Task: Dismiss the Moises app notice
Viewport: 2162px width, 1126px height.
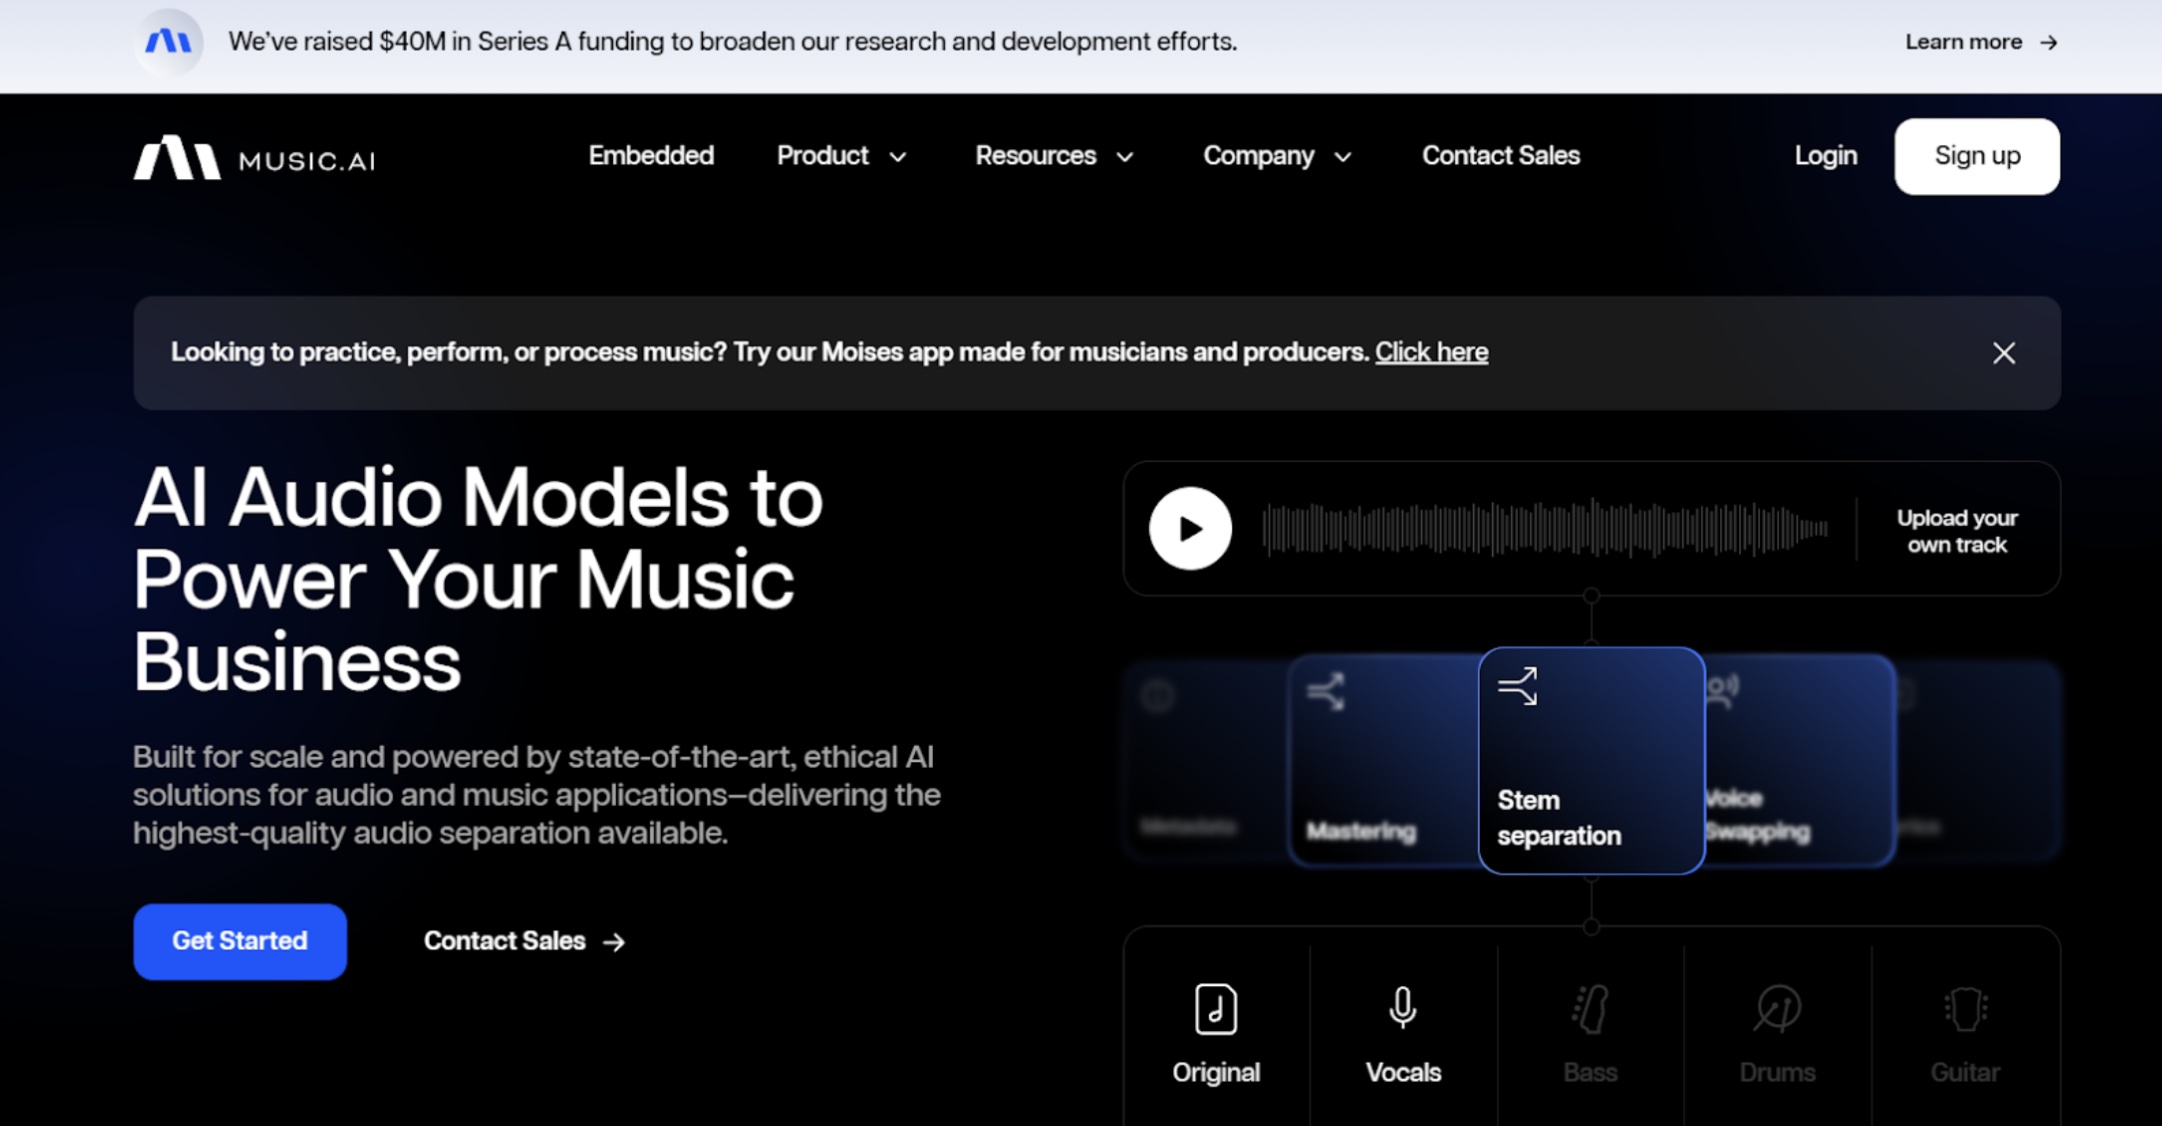Action: [x=2003, y=353]
